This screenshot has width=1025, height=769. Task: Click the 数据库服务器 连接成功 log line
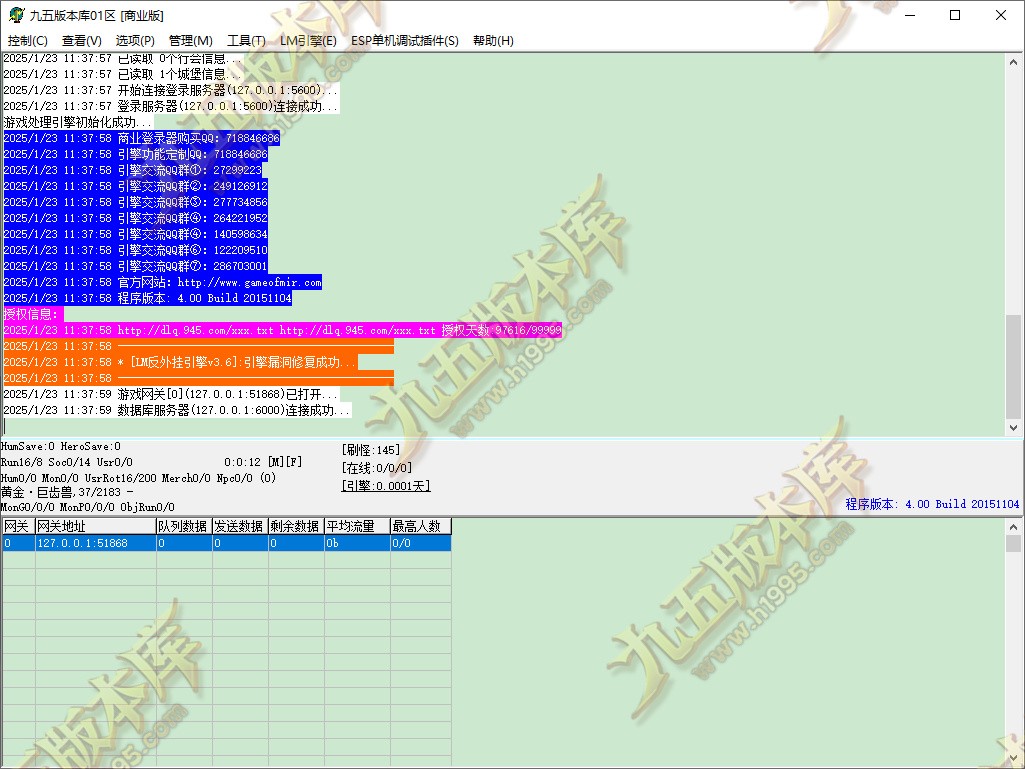177,411
